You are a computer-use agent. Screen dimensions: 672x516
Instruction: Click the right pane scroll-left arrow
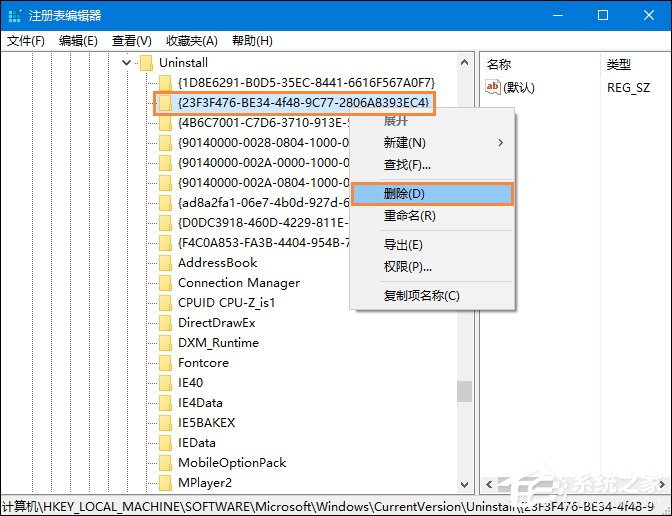(489, 485)
